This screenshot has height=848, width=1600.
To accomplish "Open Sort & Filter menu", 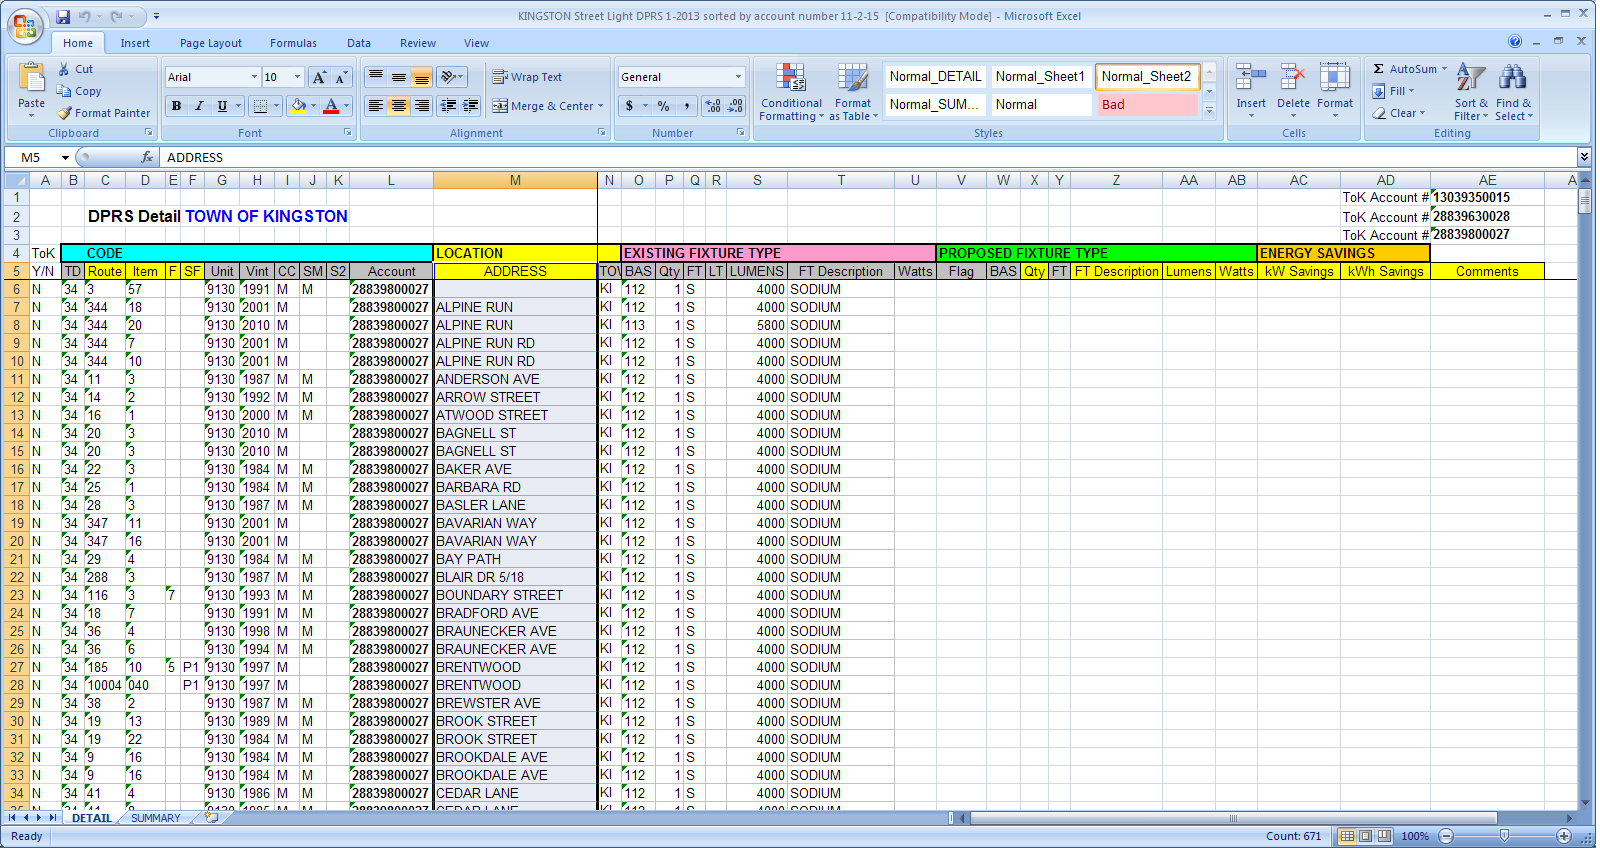I will click(1471, 92).
